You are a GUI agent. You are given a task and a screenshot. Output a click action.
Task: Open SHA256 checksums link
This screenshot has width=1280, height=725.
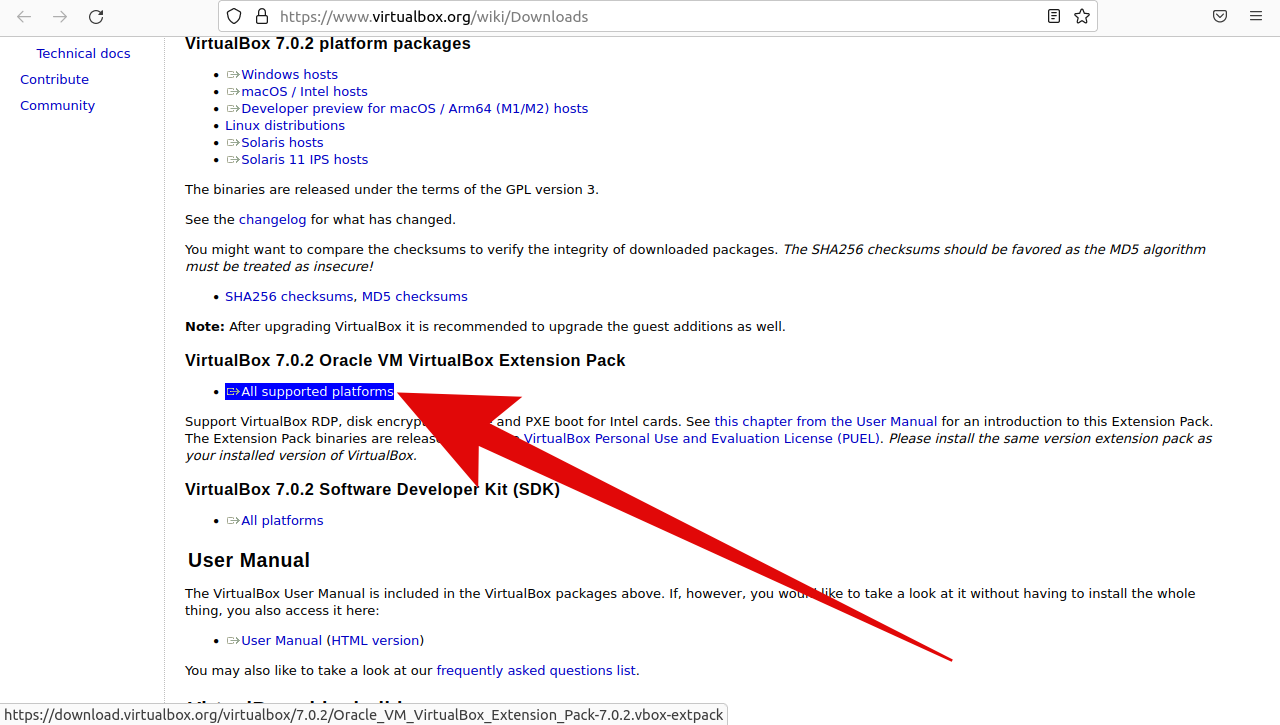tap(289, 296)
